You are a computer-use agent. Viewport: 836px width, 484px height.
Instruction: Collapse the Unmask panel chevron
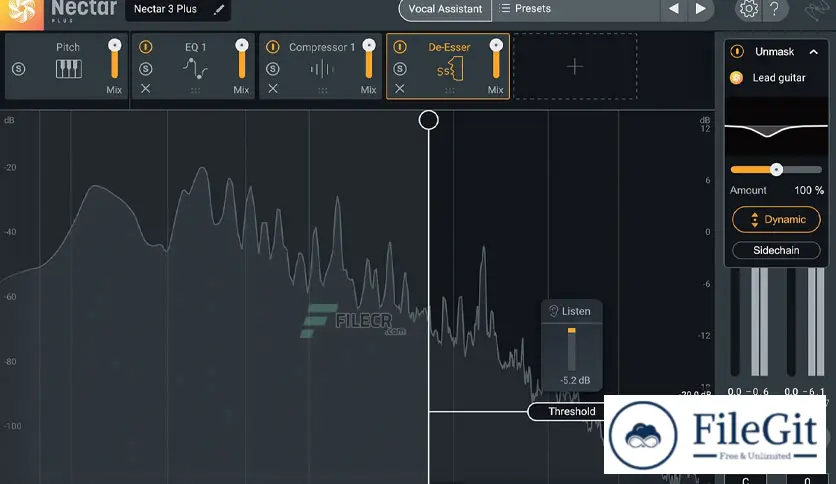(x=814, y=52)
